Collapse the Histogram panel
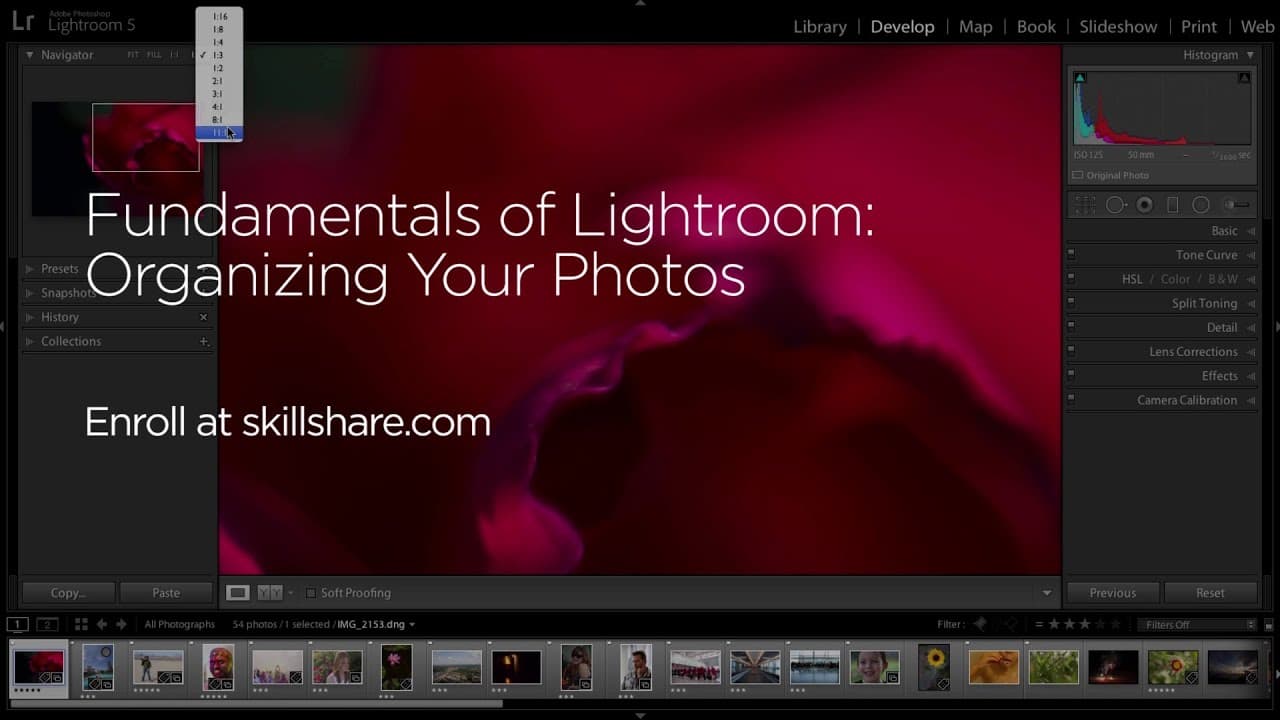This screenshot has width=1280, height=720. pyautogui.click(x=1250, y=55)
